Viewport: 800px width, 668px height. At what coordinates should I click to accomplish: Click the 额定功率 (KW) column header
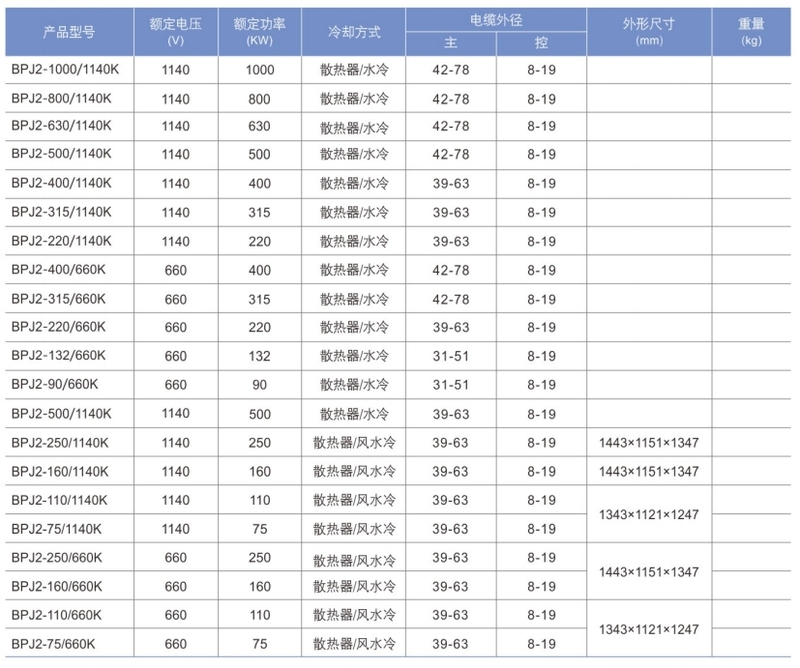[259, 32]
